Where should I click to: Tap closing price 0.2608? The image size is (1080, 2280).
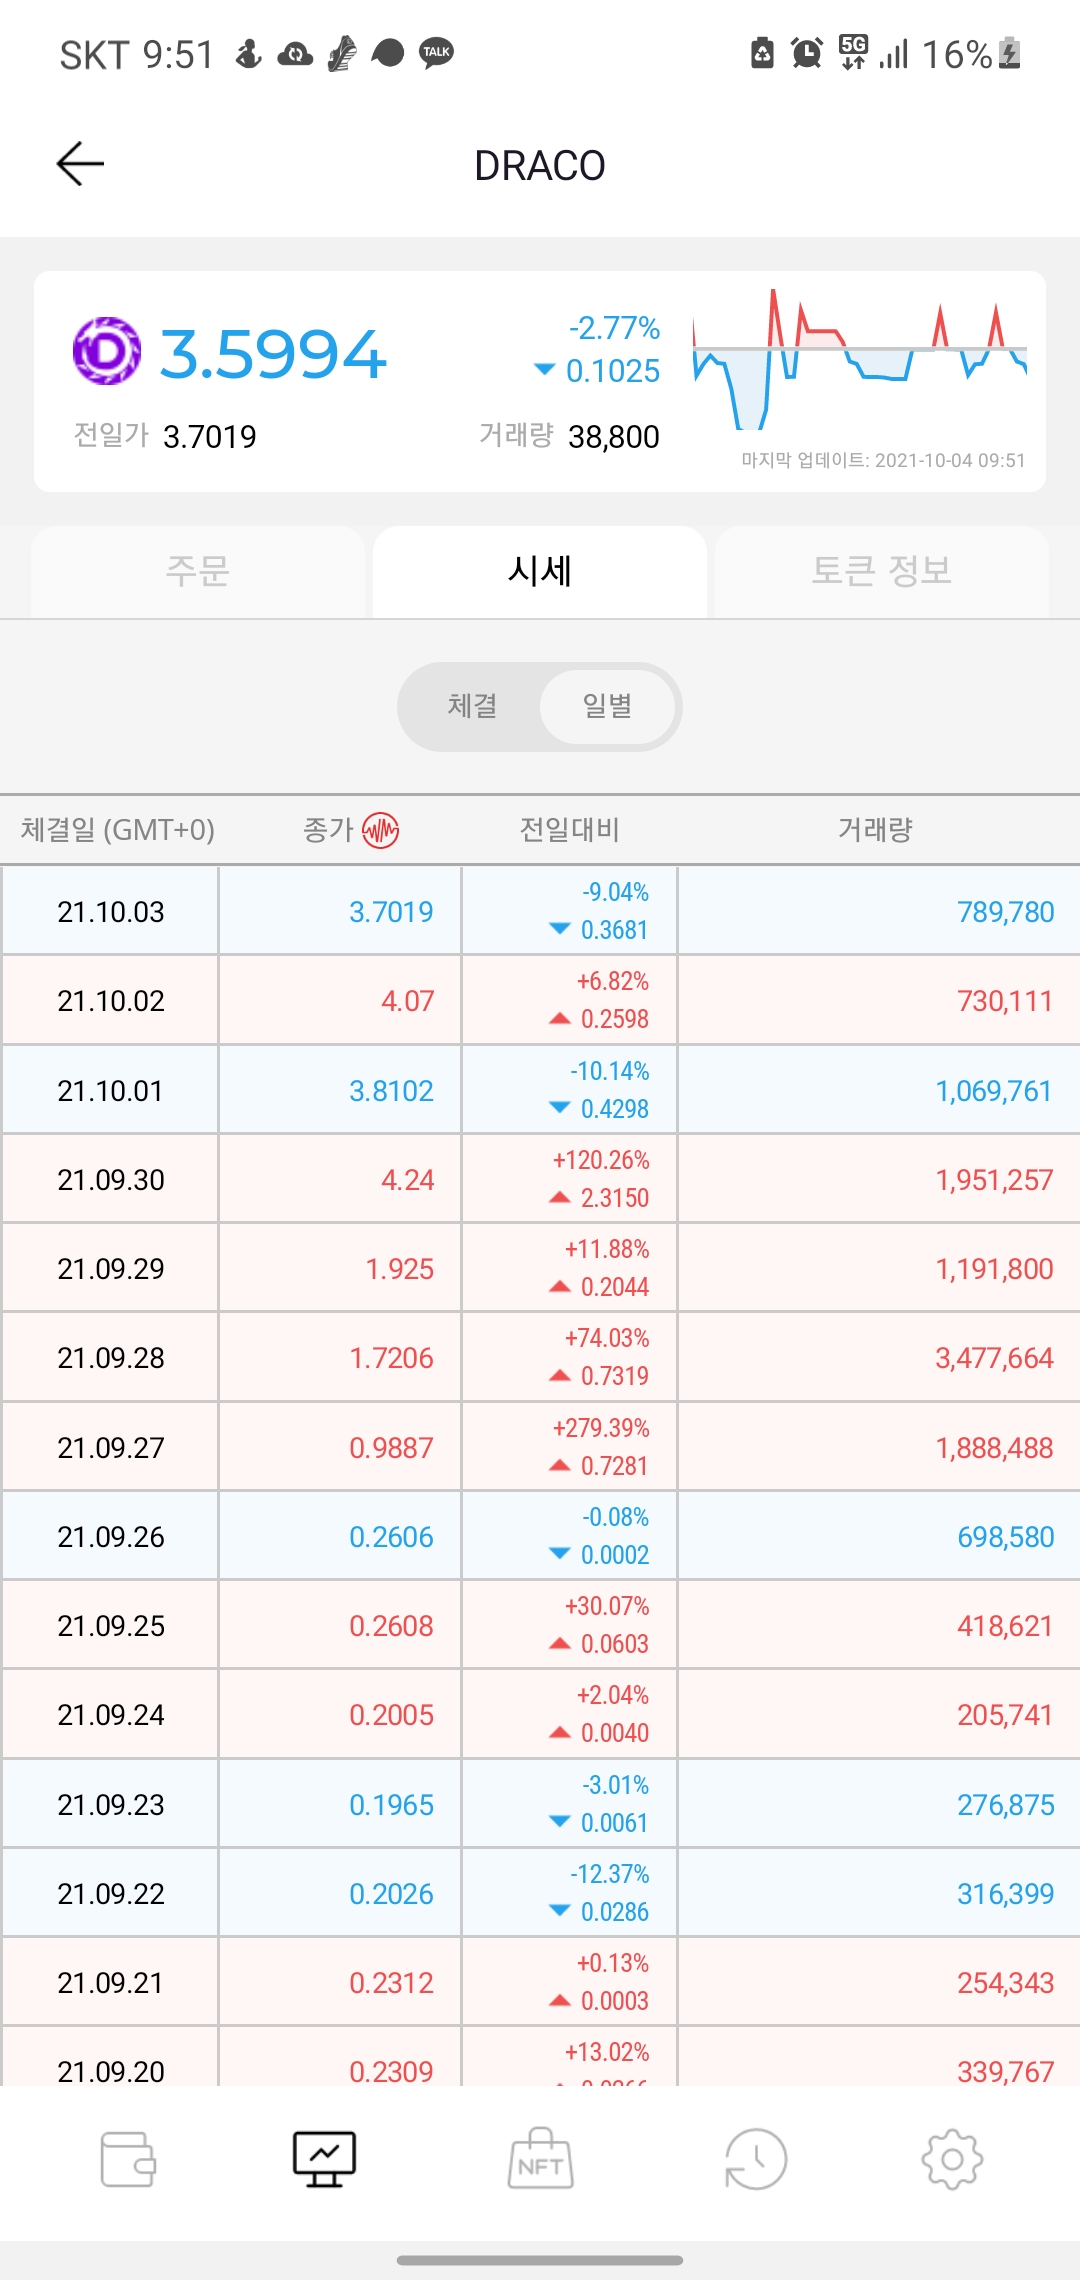(x=391, y=1626)
